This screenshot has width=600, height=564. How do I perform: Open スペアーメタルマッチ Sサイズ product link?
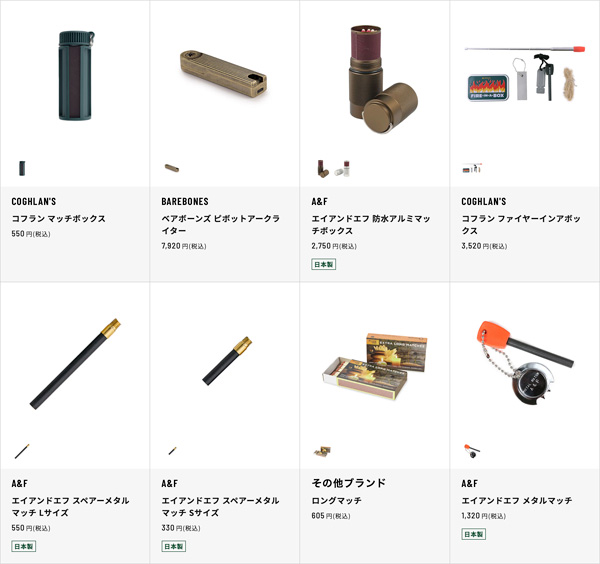click(x=220, y=507)
